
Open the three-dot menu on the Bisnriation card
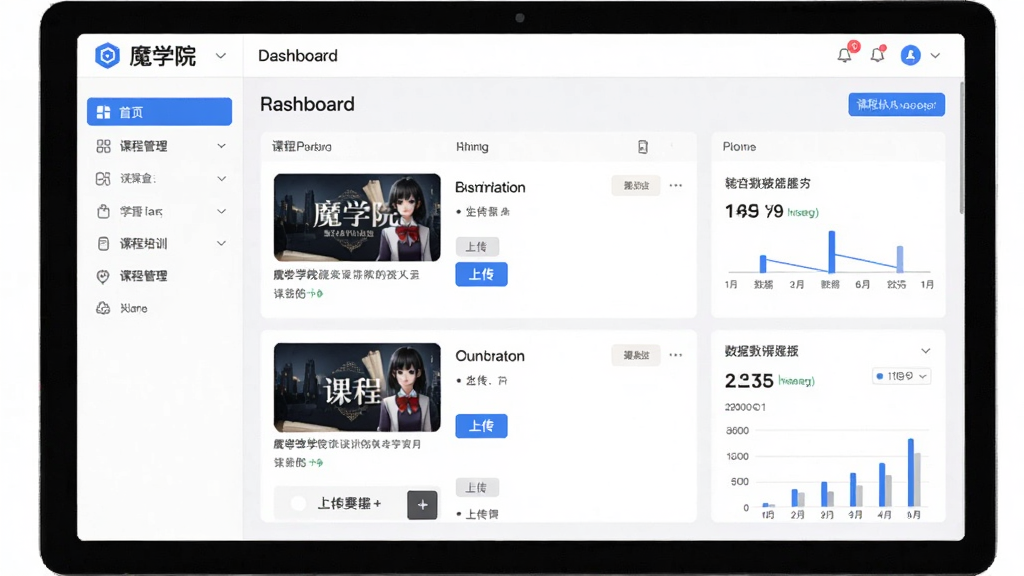click(x=676, y=186)
